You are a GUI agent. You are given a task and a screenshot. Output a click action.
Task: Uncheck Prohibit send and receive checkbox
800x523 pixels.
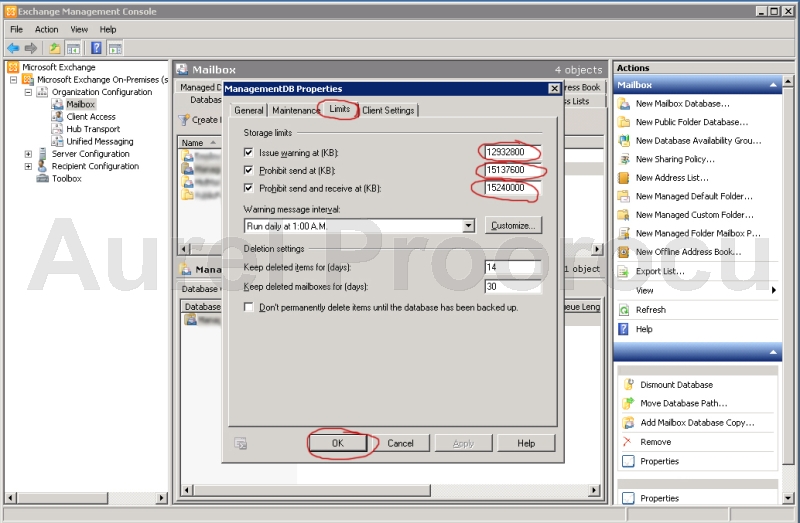248,188
